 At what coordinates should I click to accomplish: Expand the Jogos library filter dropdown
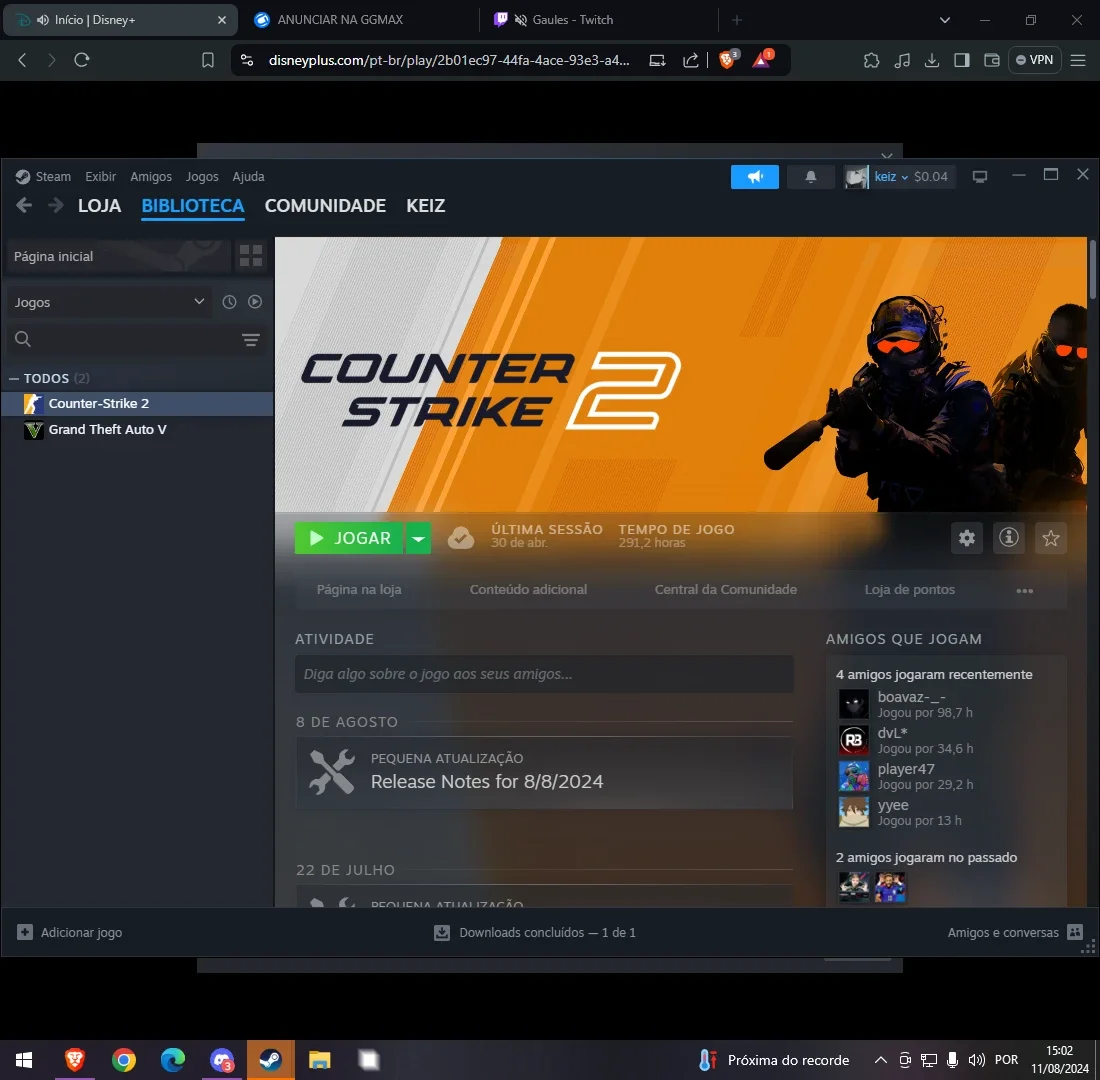[x=109, y=302]
